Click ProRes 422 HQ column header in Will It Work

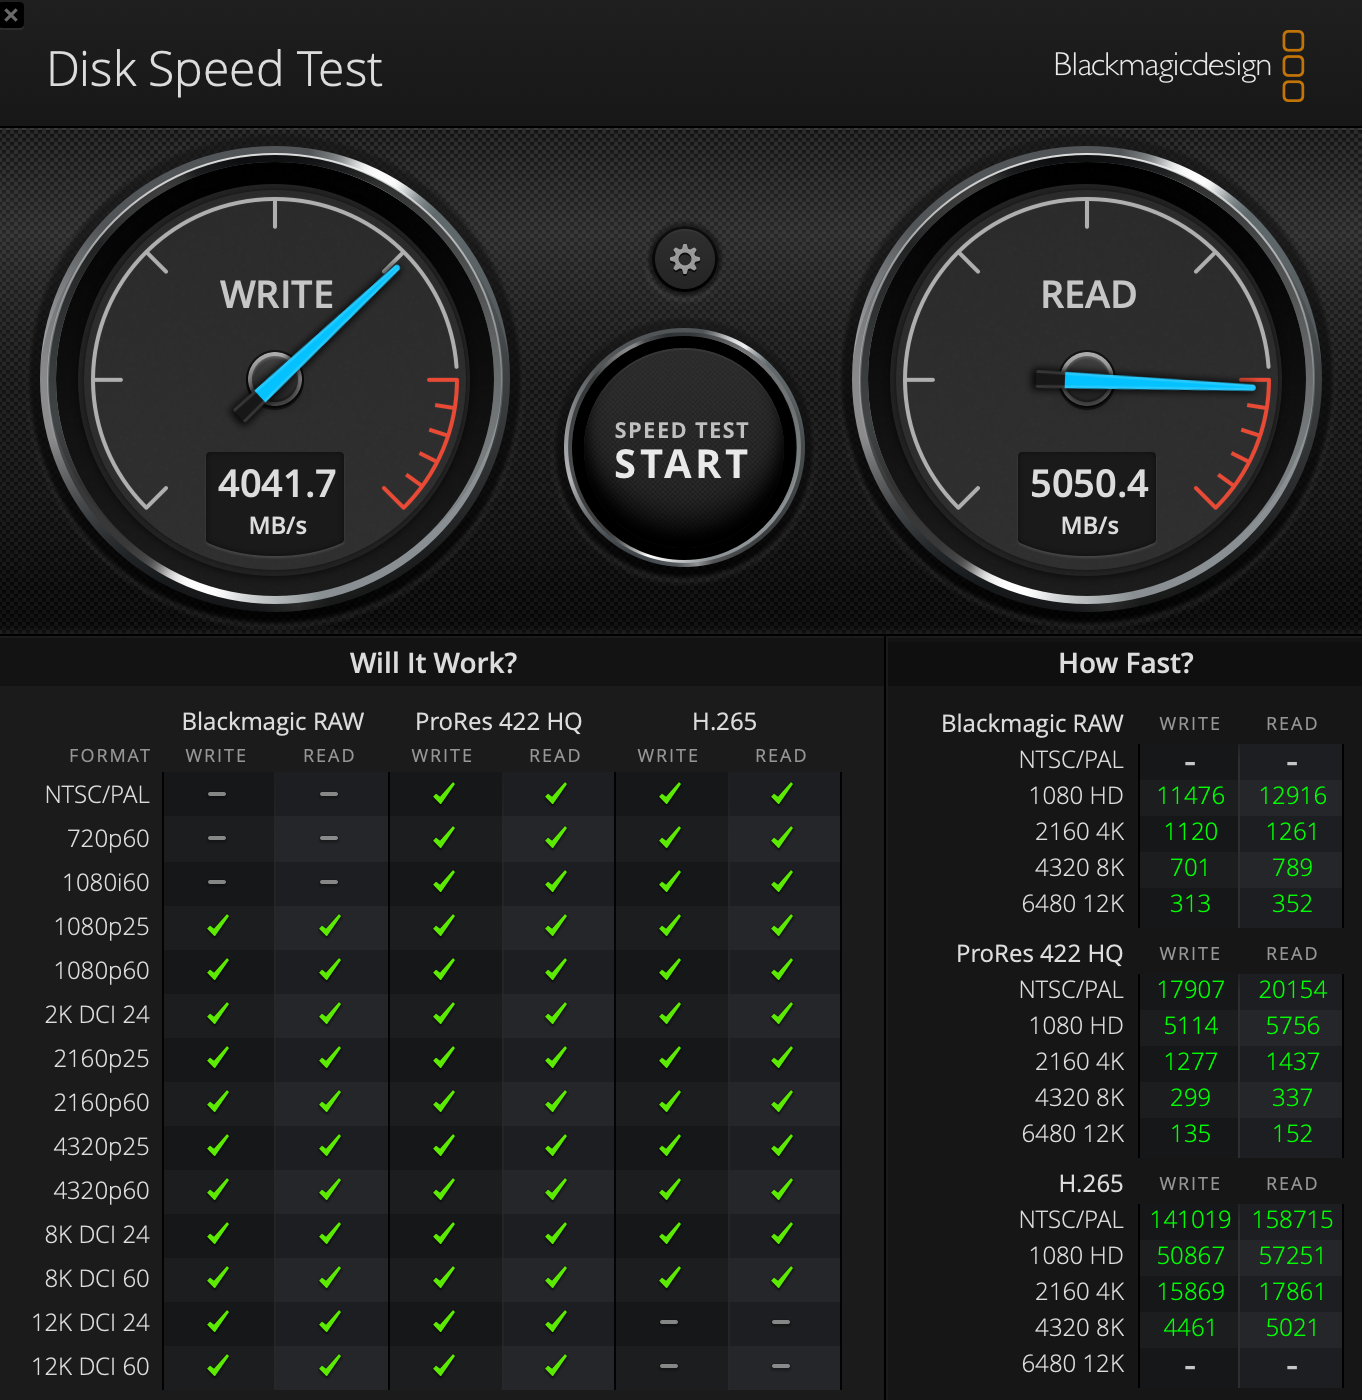pos(498,721)
